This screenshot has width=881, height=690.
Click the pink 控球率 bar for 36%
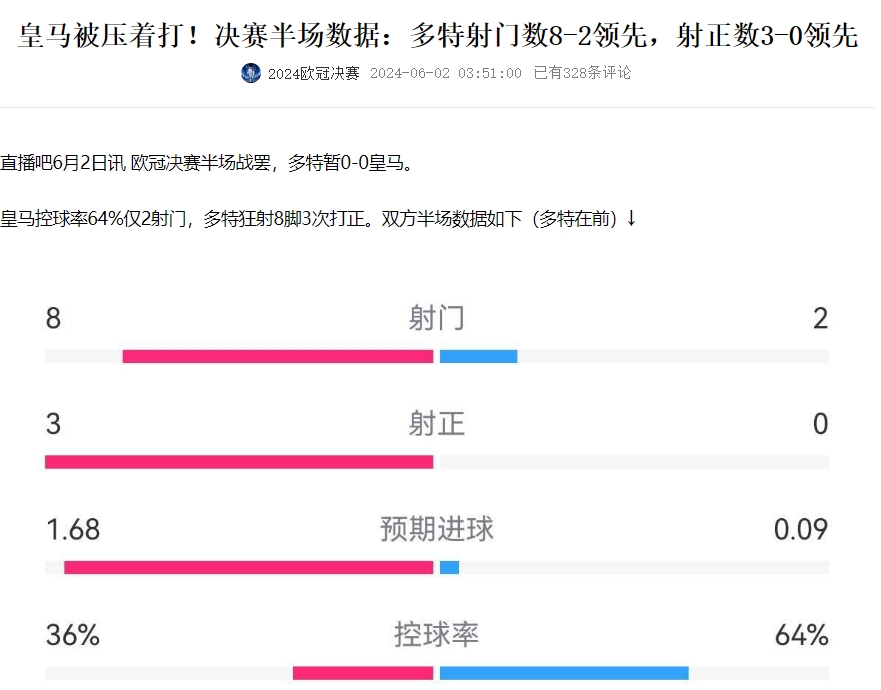[x=363, y=673]
